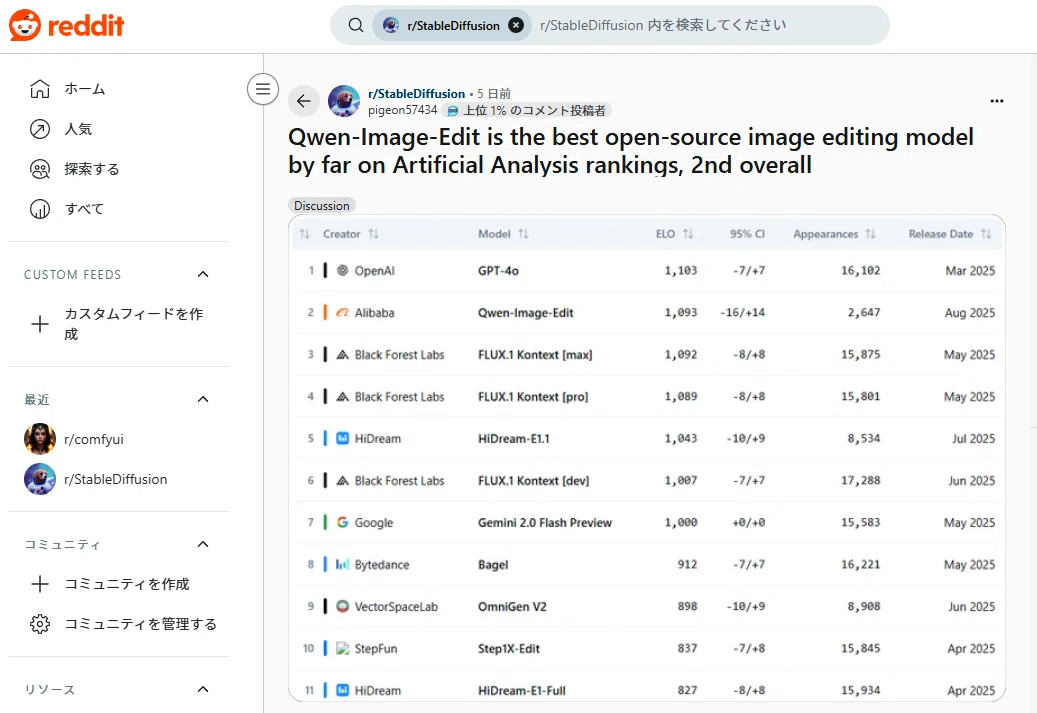The width and height of the screenshot is (1037, 713).
Task: Click the popular arrow icon
Action: [x=40, y=129]
